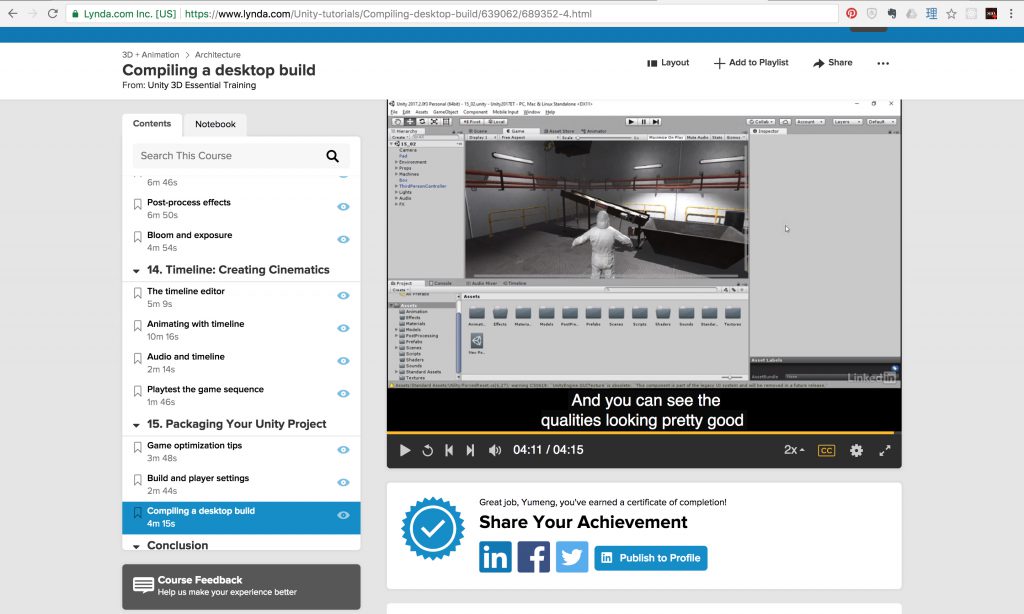Bookmark the Bloom and exposure lesson
1024x614 pixels.
click(137, 237)
